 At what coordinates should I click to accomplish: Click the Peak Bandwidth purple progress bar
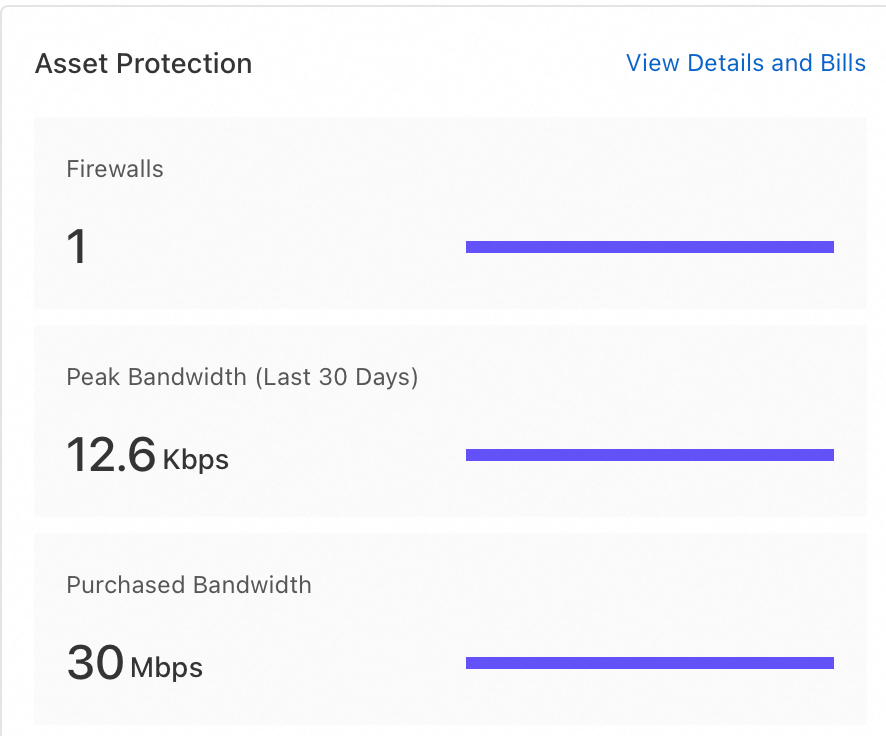[x=649, y=455]
